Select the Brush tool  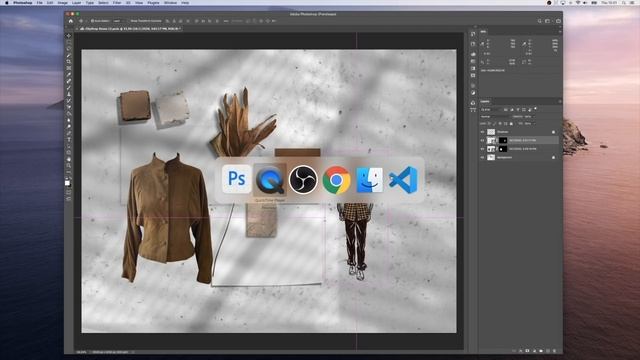click(69, 88)
